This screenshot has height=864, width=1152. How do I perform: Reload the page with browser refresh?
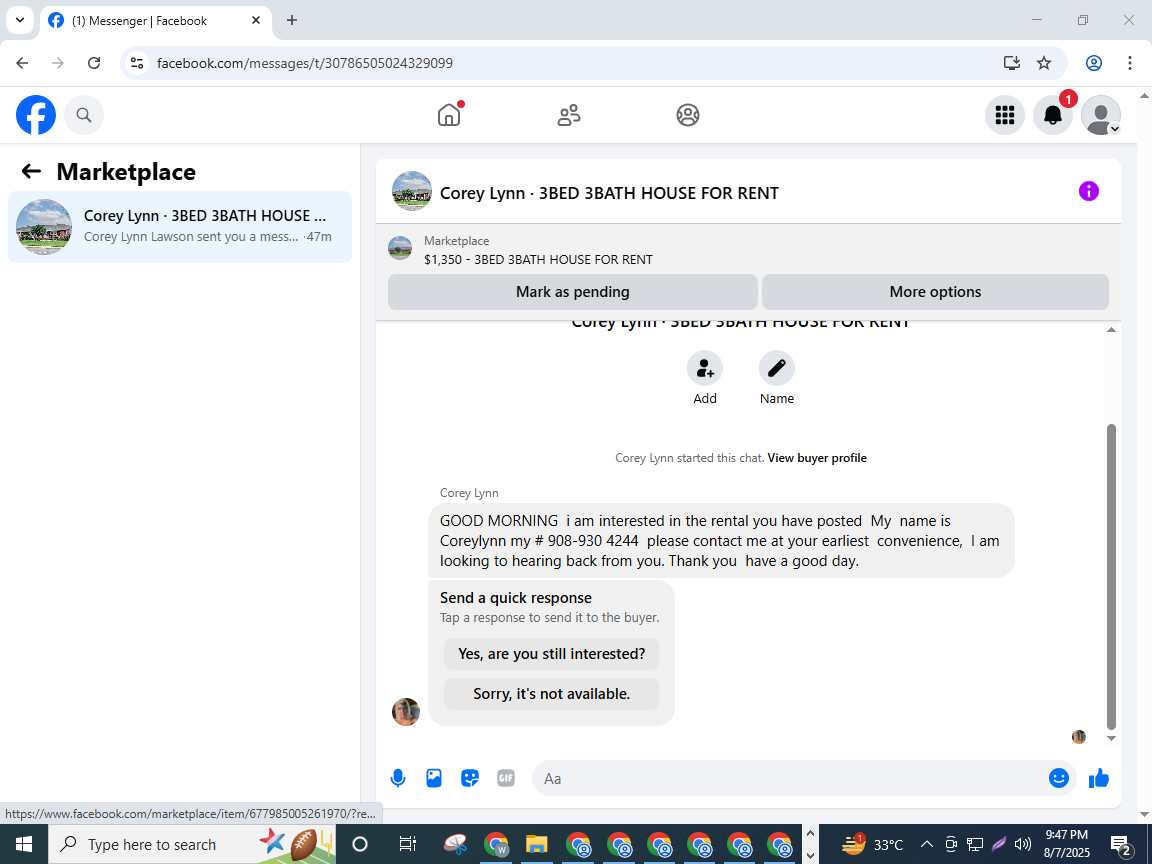pyautogui.click(x=94, y=63)
